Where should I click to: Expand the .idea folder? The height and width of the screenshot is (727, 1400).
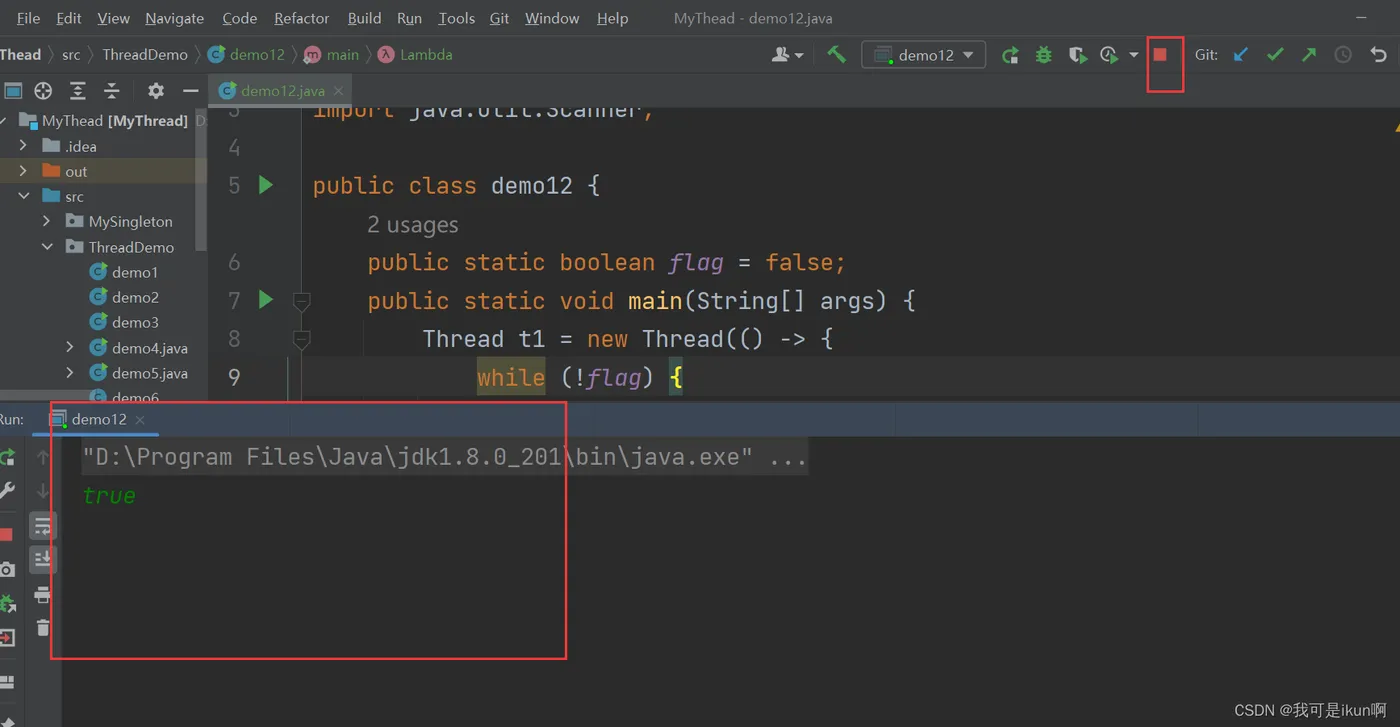[23, 146]
